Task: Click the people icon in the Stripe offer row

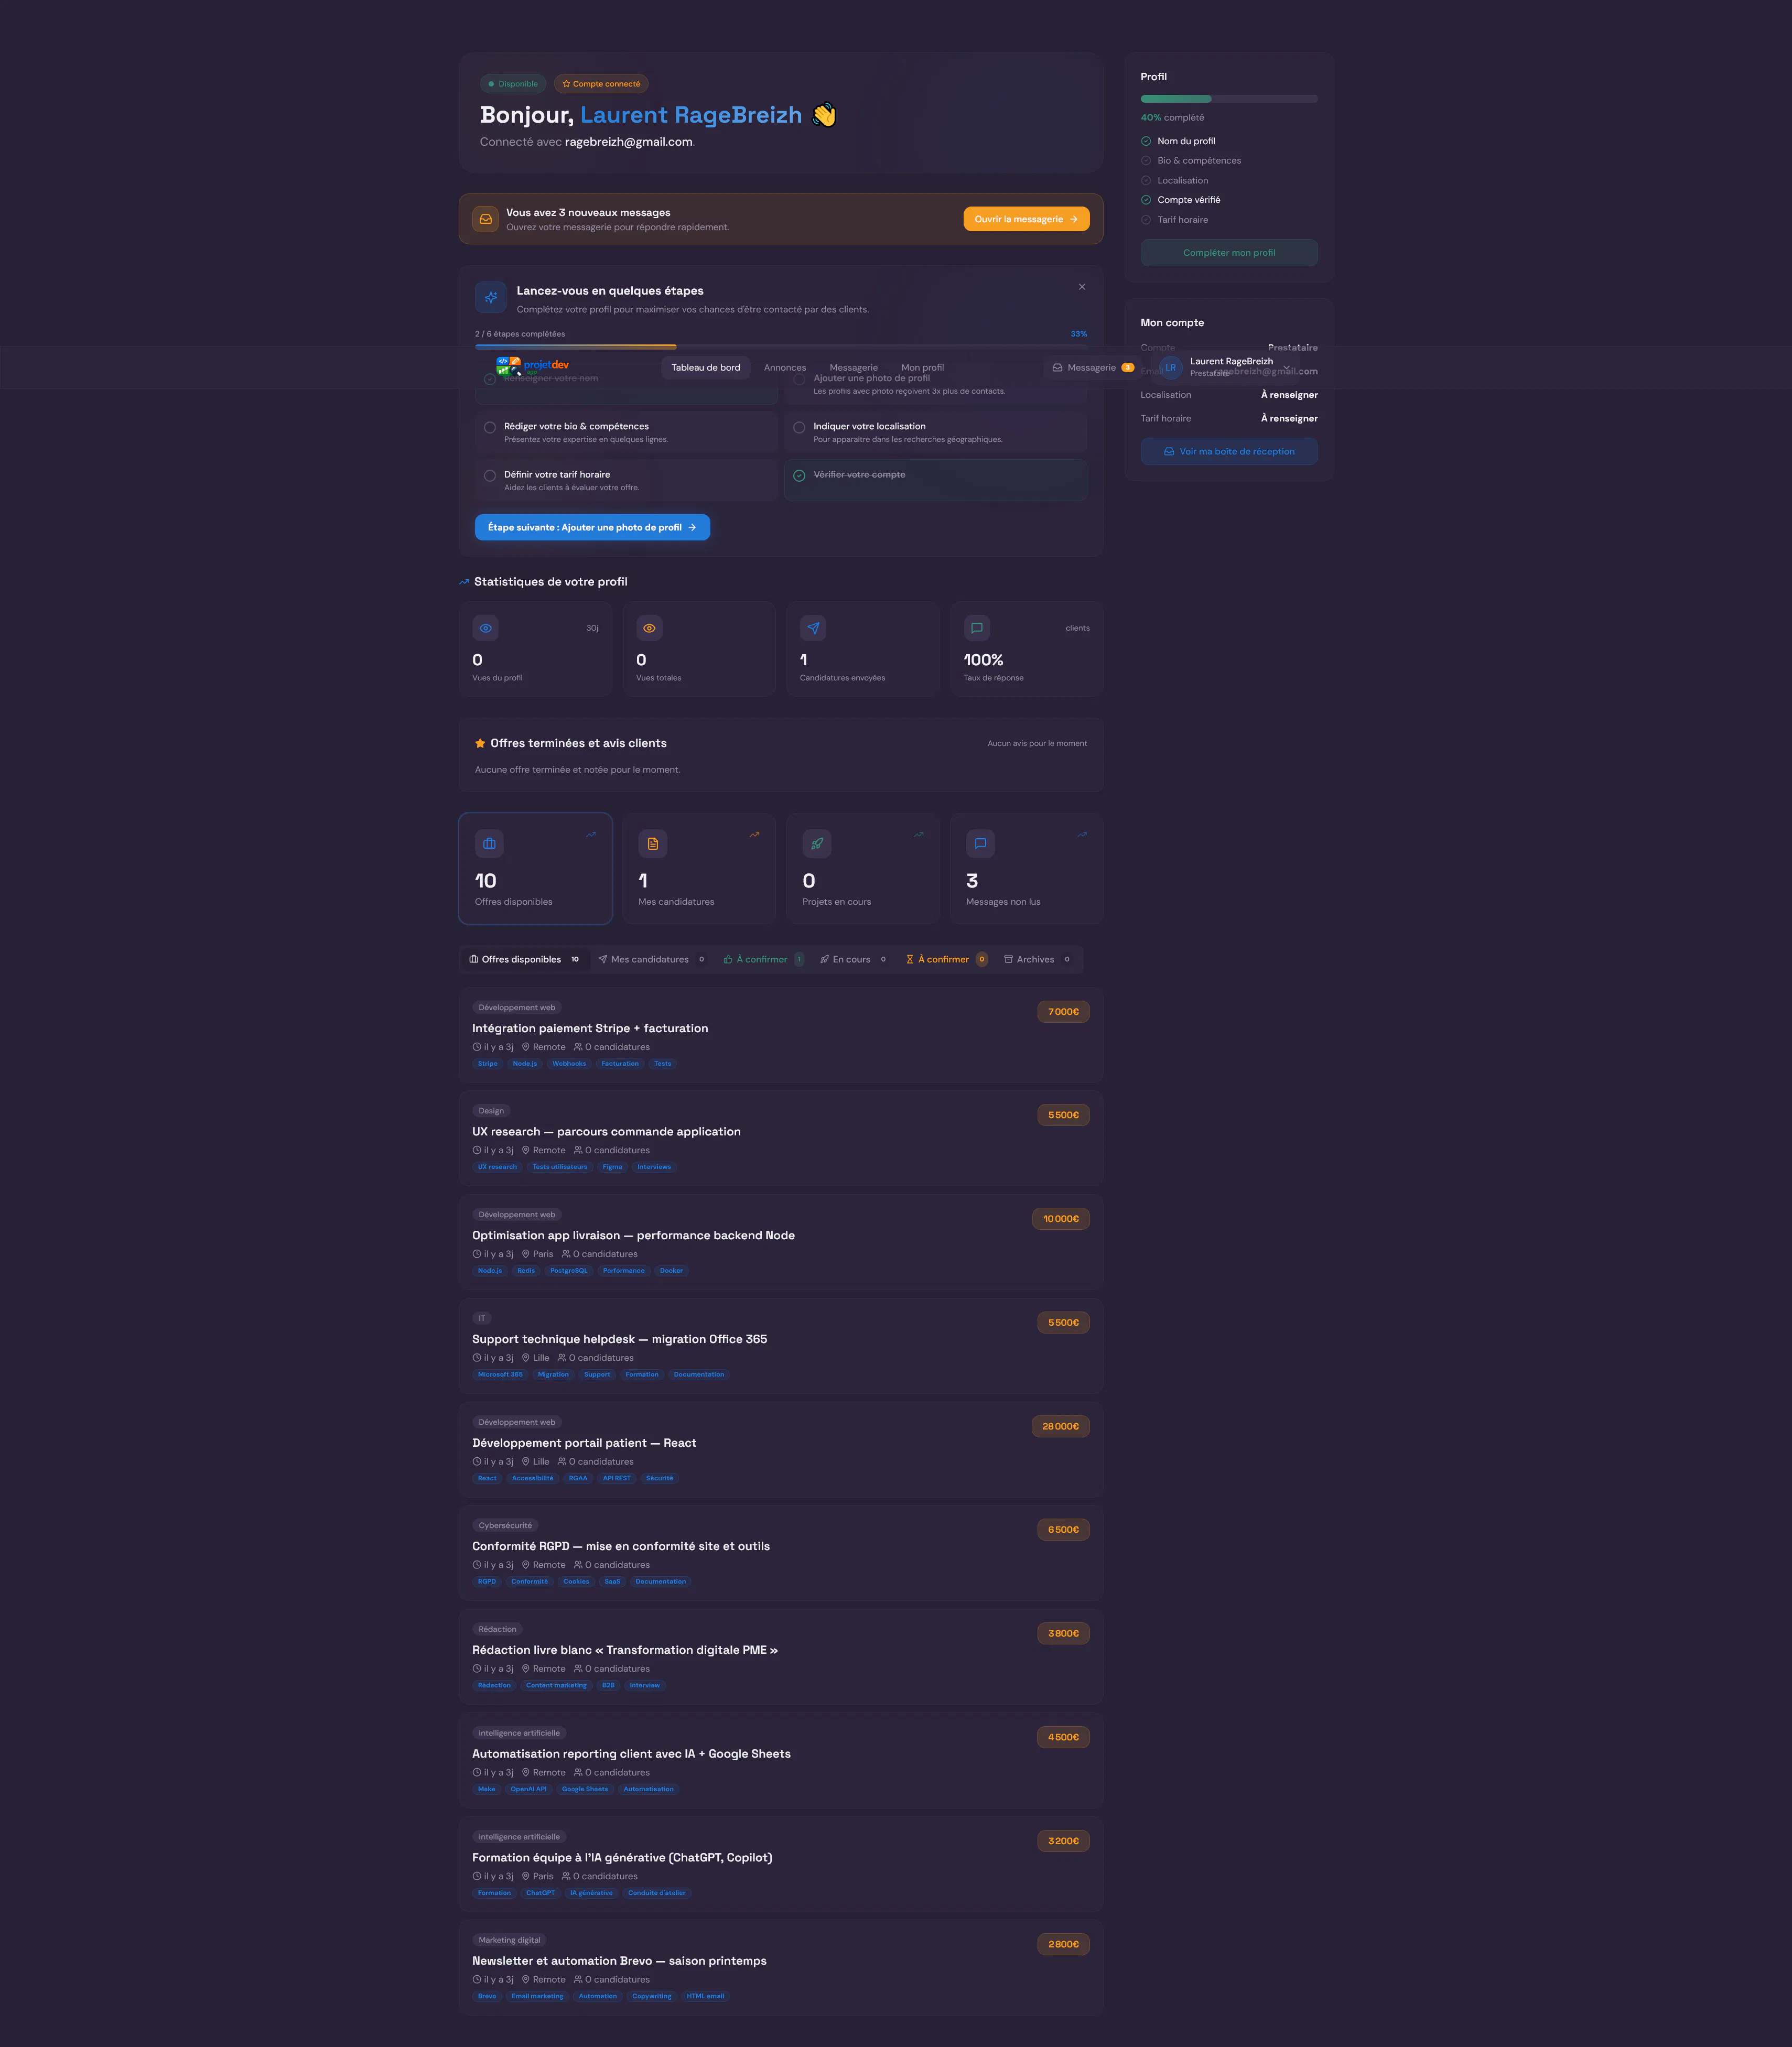Action: pyautogui.click(x=578, y=1047)
